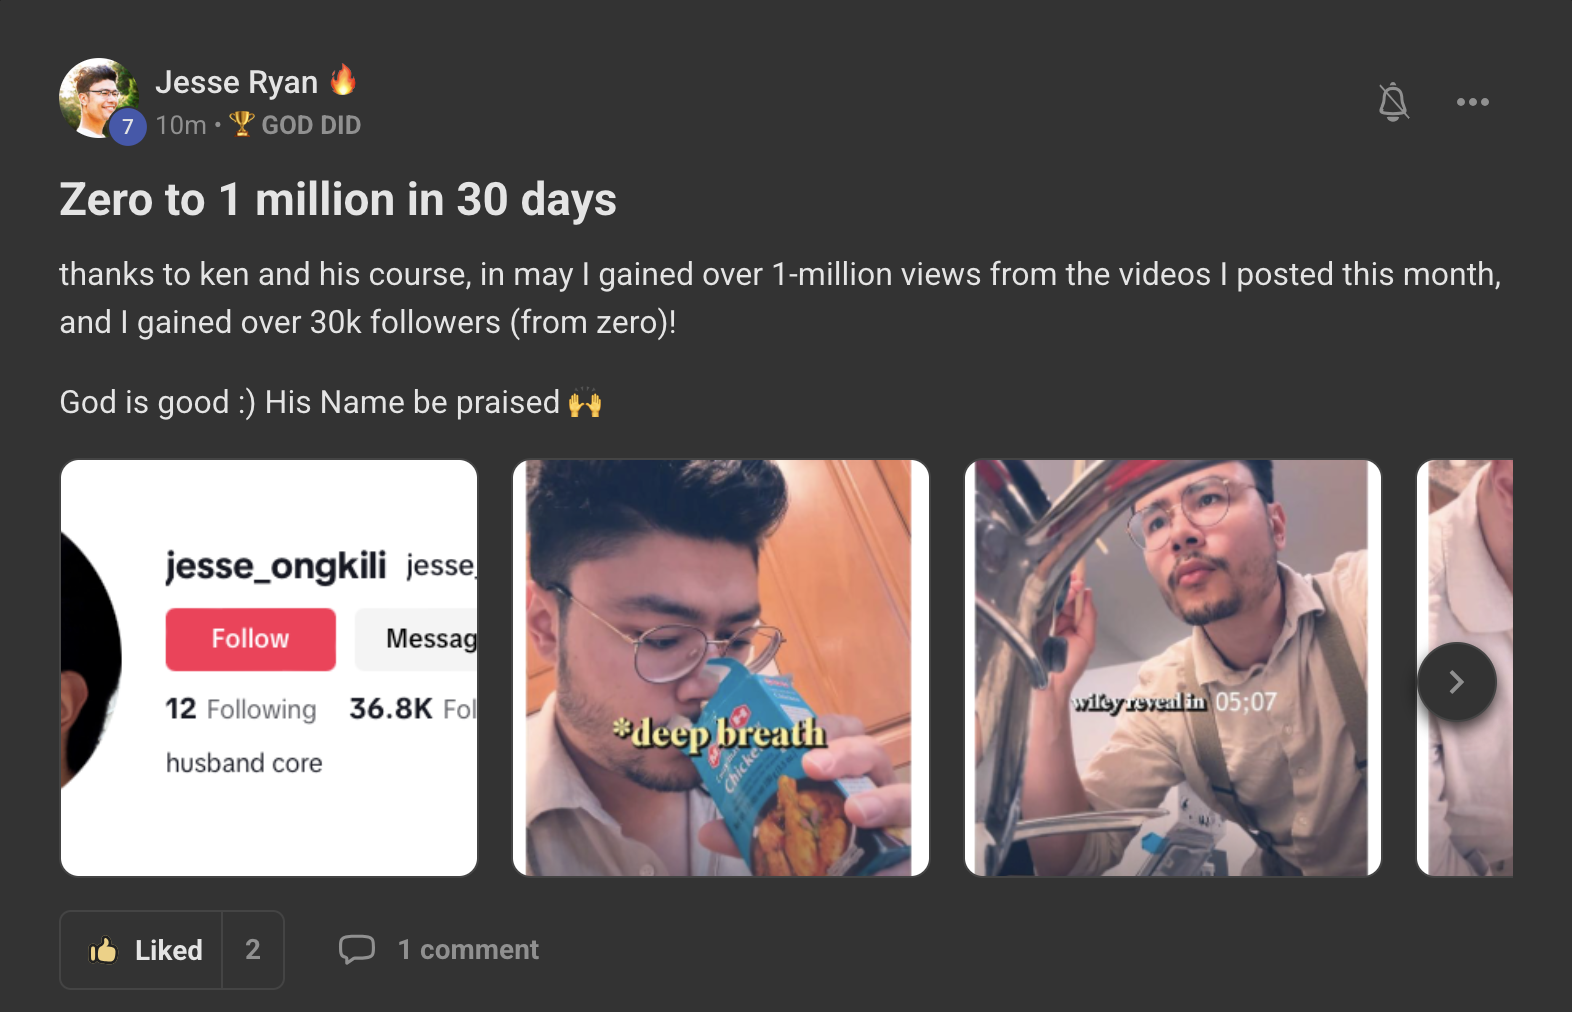The width and height of the screenshot is (1572, 1012).
Task: Click the 10m post timestamp
Action: [x=181, y=125]
